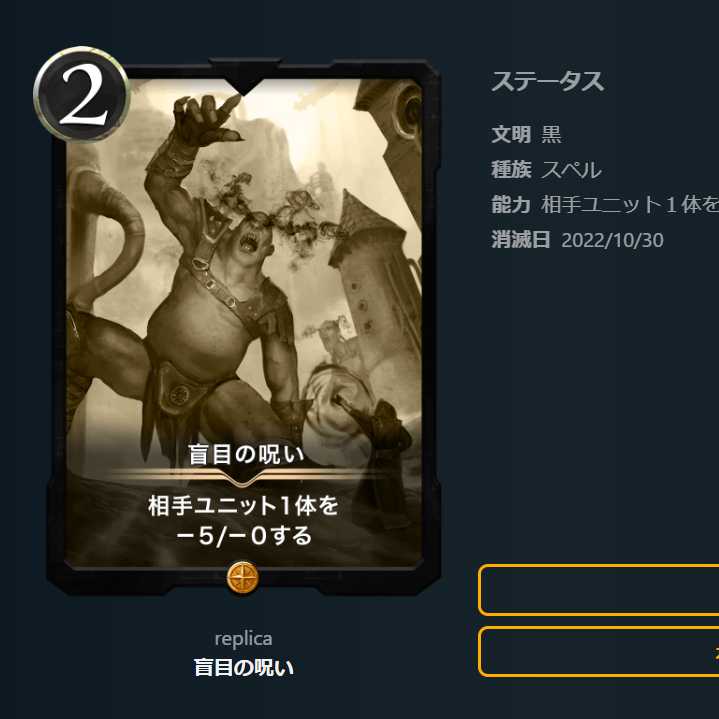The image size is (719, 719).
Task: Click the expiry date 2022/10/30
Action: pyautogui.click(x=613, y=240)
